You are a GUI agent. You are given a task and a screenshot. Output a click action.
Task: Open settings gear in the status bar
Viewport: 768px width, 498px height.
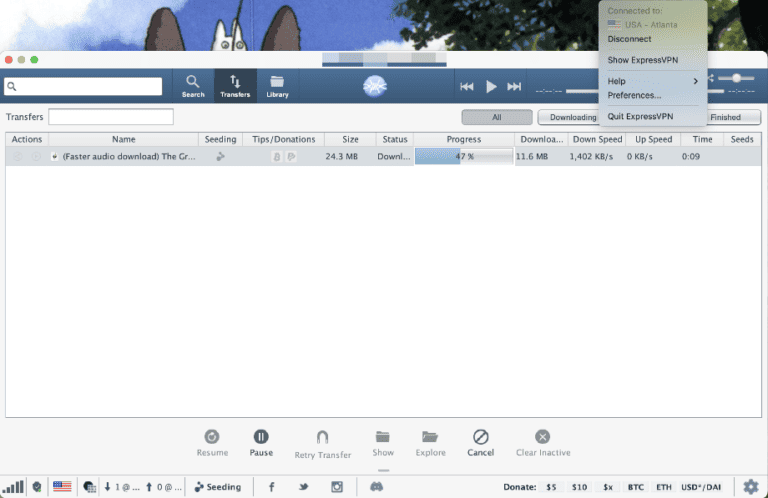coord(750,486)
